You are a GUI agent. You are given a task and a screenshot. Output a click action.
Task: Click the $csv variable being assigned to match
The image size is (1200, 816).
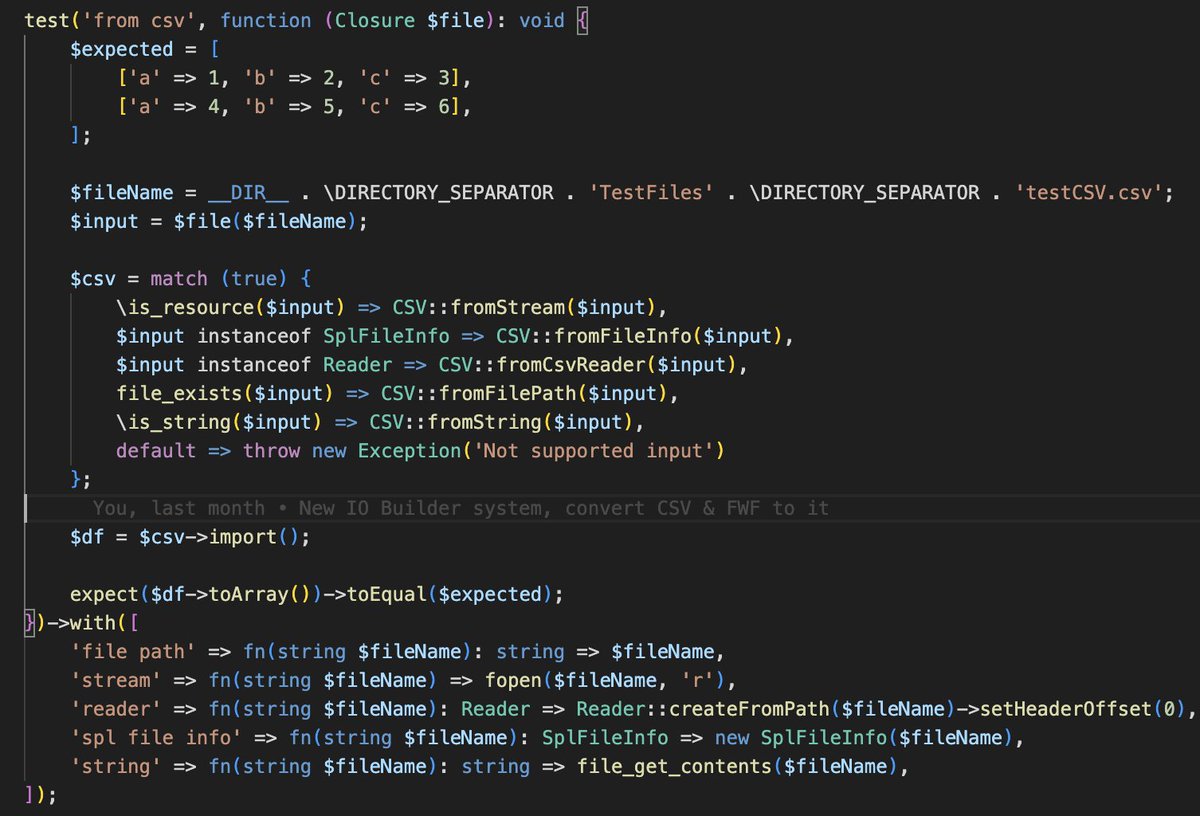[93, 278]
